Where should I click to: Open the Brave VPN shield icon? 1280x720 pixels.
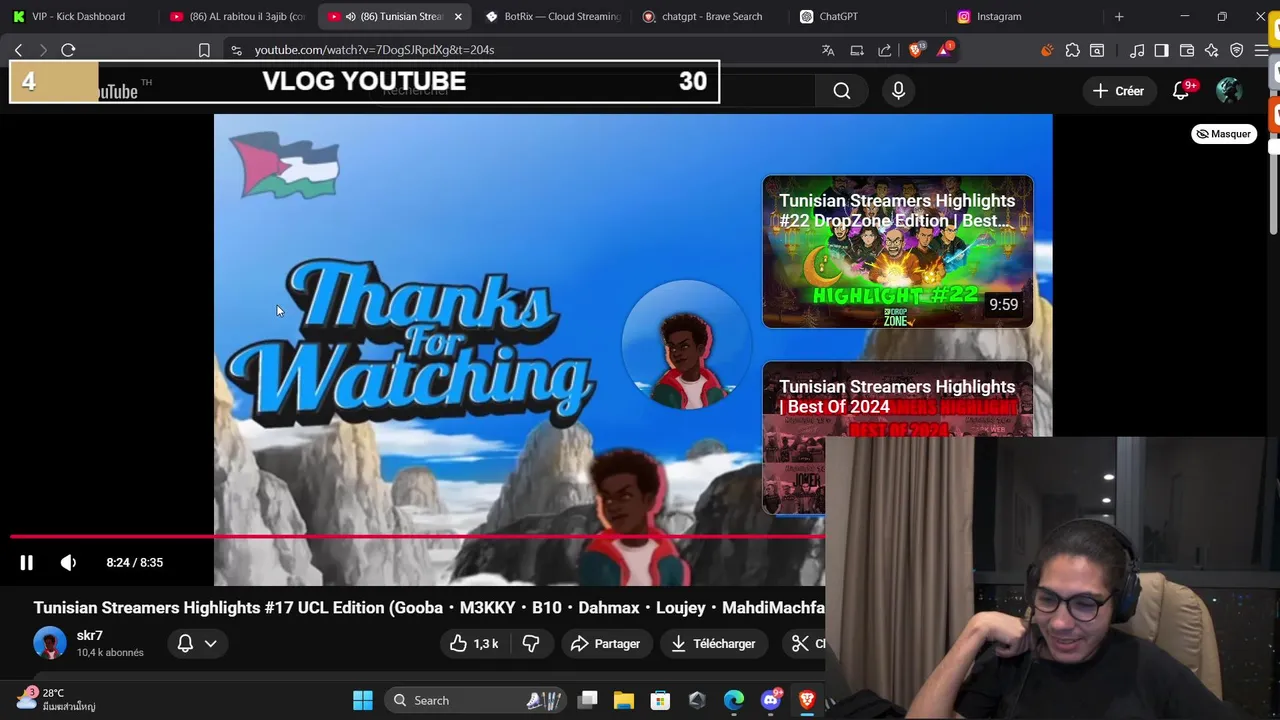pyautogui.click(x=1237, y=50)
